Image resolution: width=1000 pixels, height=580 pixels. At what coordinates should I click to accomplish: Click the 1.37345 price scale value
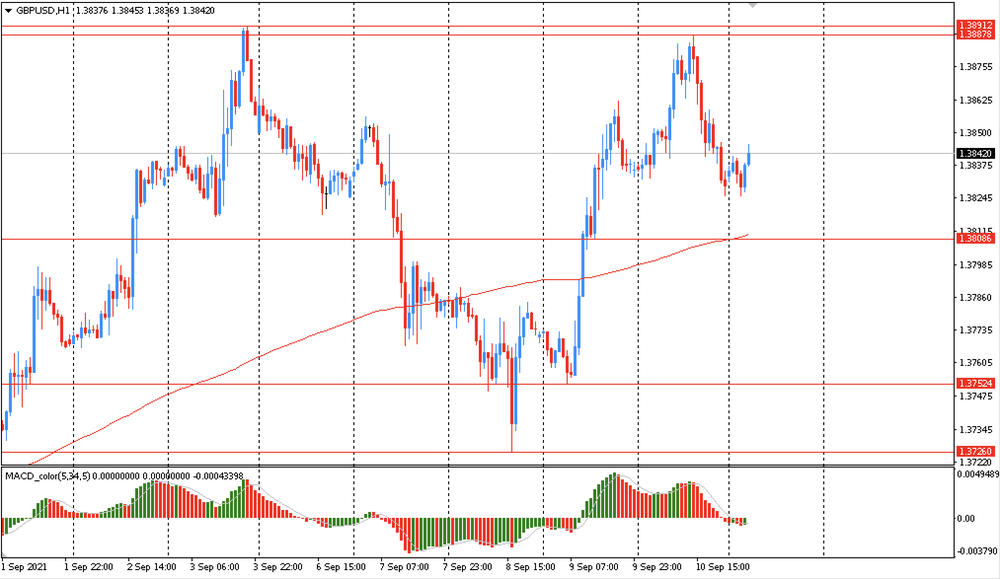pos(976,429)
